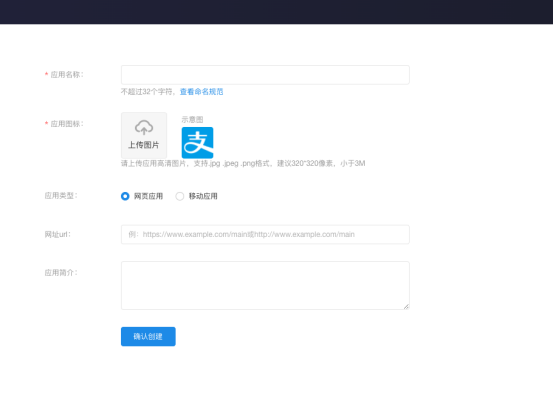554x405 pixels.
Task: Click the 应用名称 field label
Action: 67,75
